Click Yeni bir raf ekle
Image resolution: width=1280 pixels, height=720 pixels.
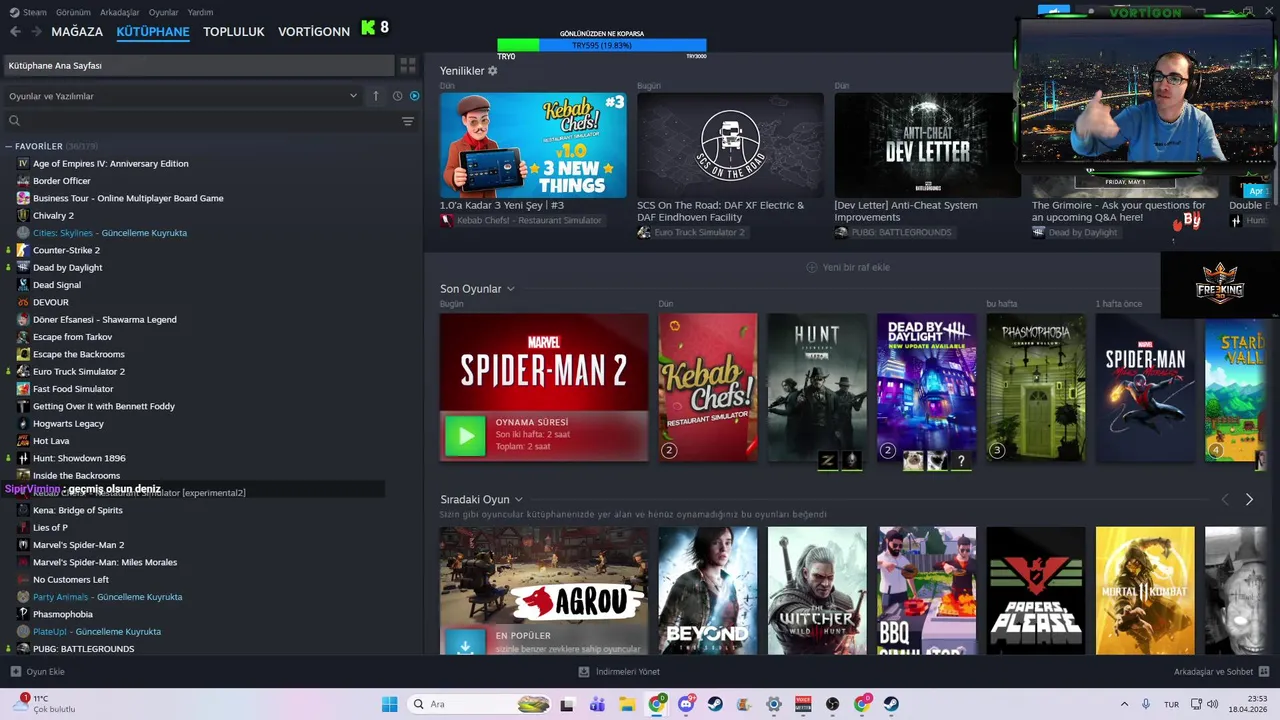coord(848,267)
